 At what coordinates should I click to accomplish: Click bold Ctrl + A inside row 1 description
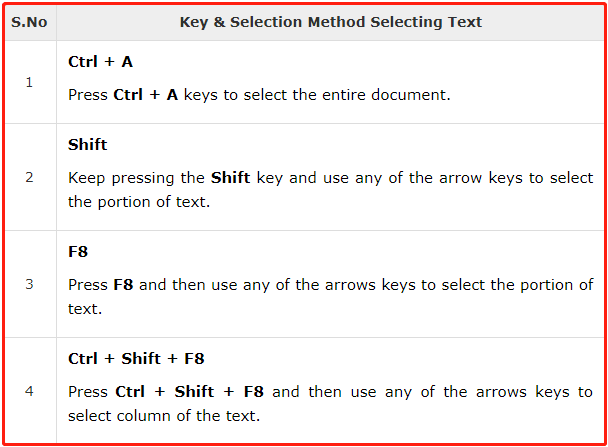click(146, 95)
